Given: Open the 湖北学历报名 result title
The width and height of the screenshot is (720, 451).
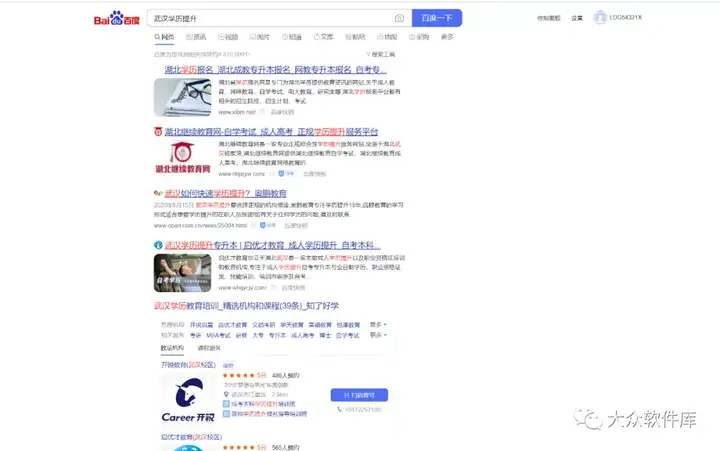Looking at the screenshot, I should 276,70.
